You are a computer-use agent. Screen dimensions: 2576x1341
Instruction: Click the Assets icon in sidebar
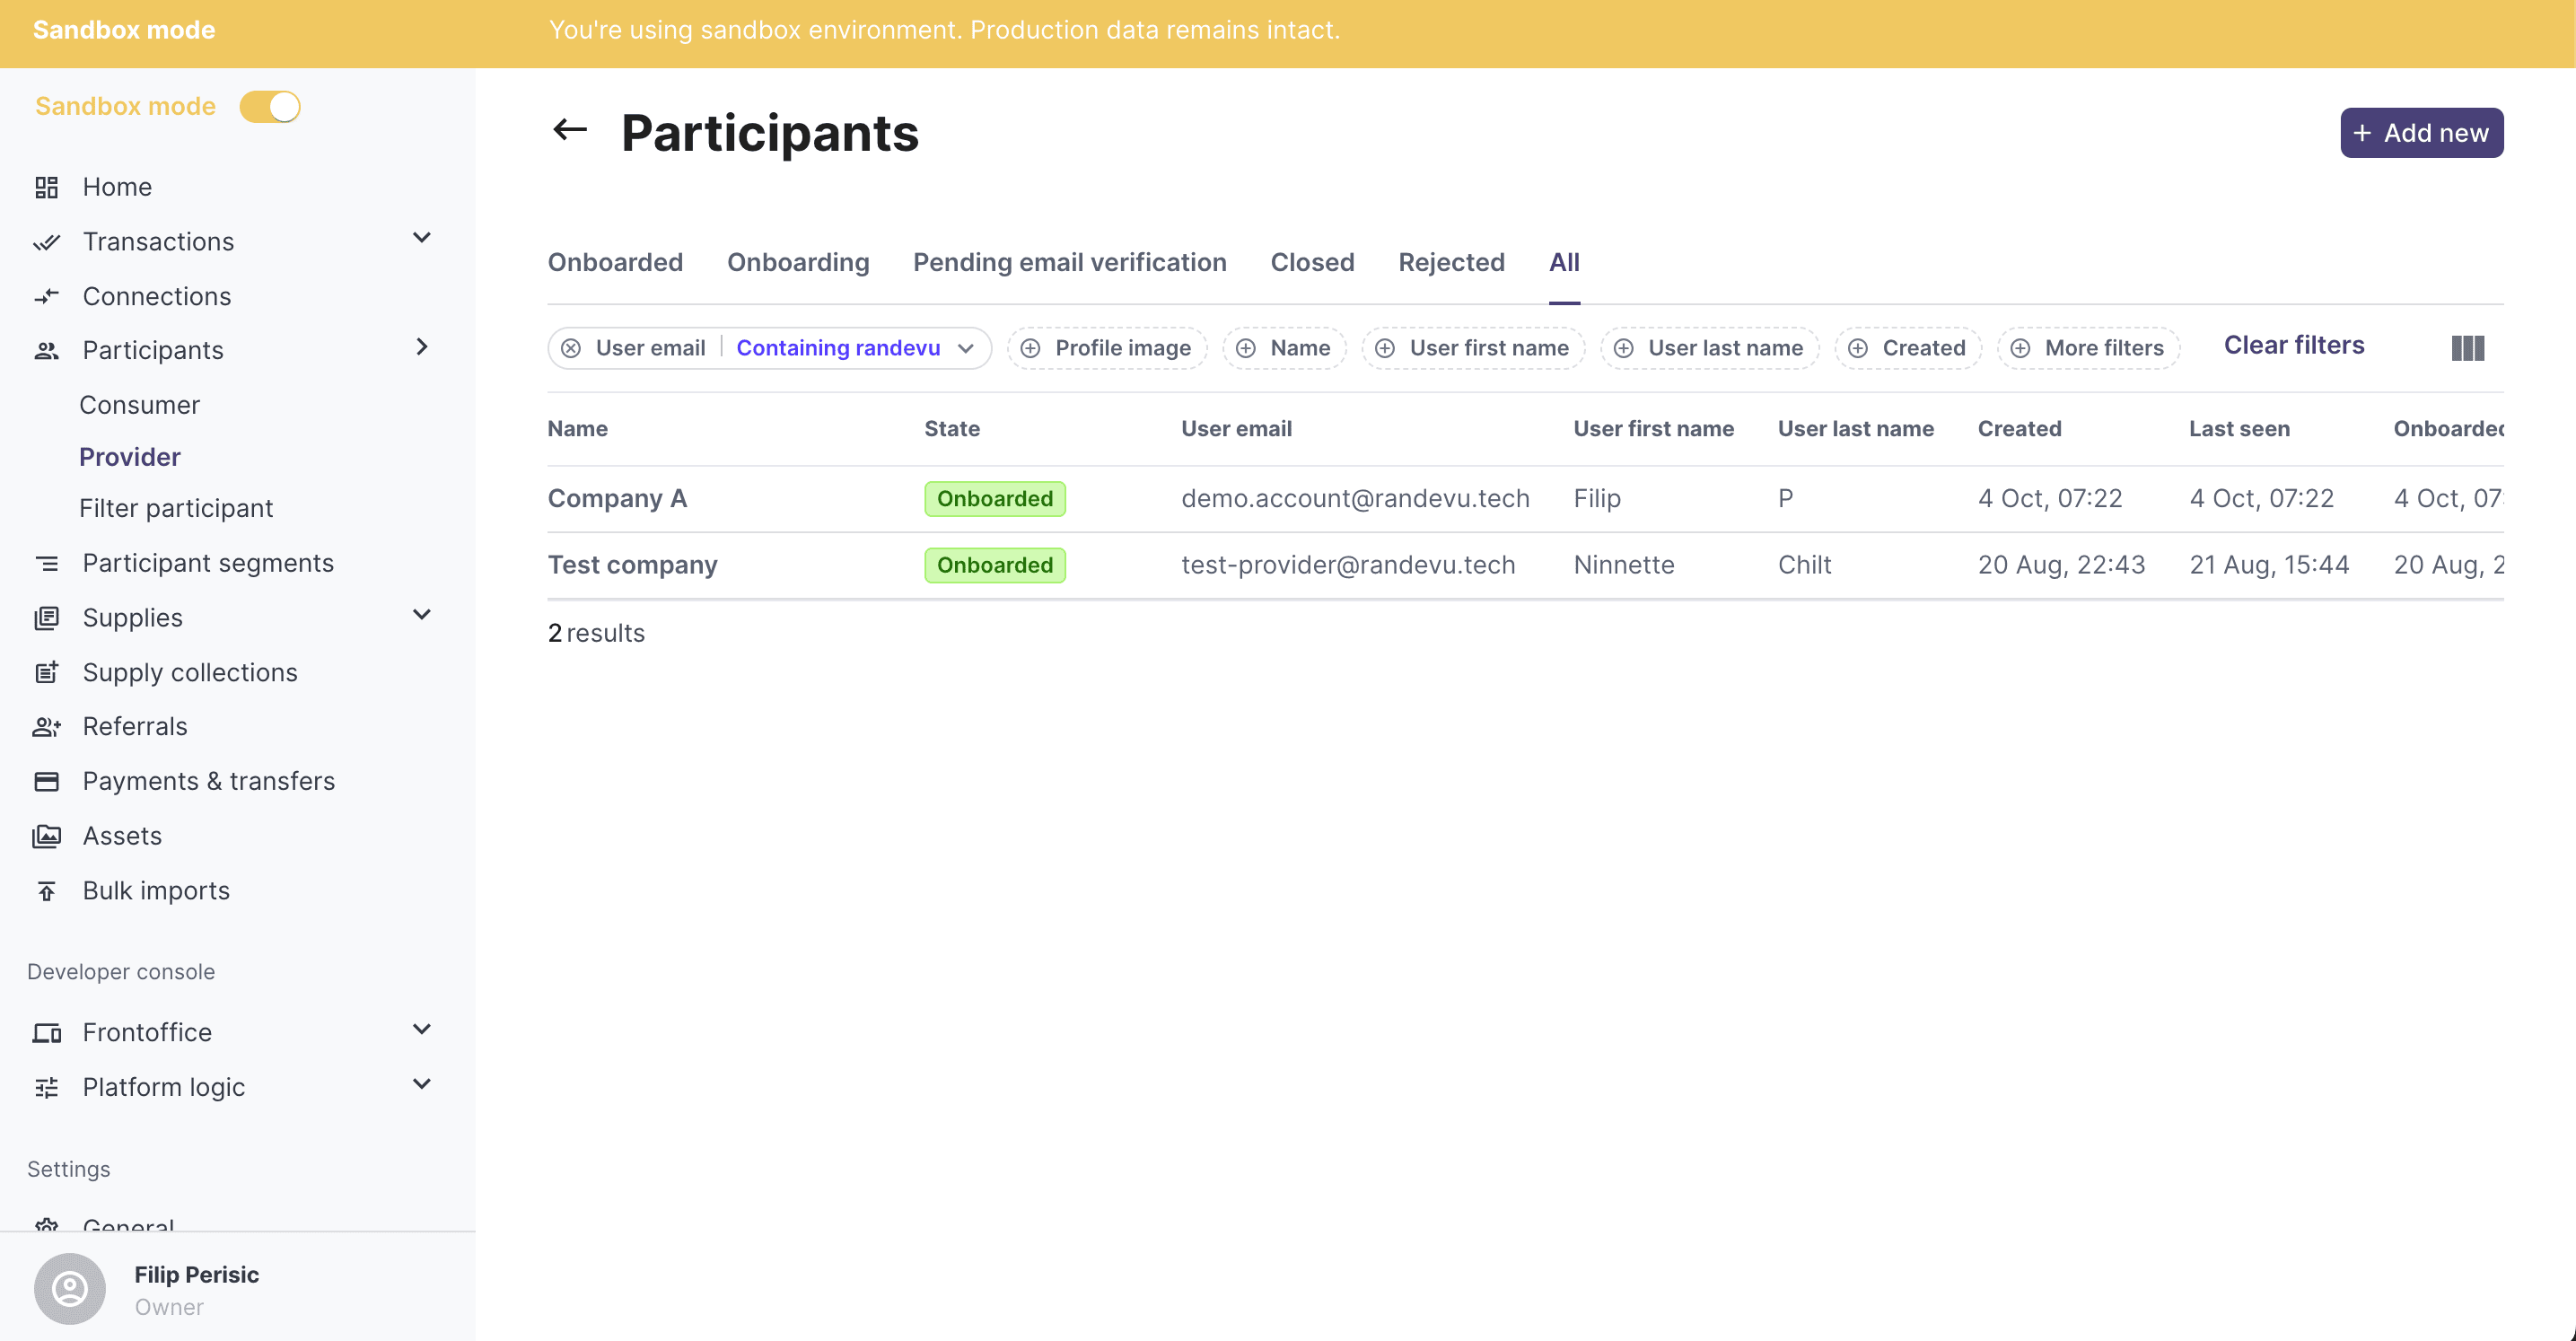pyautogui.click(x=48, y=835)
